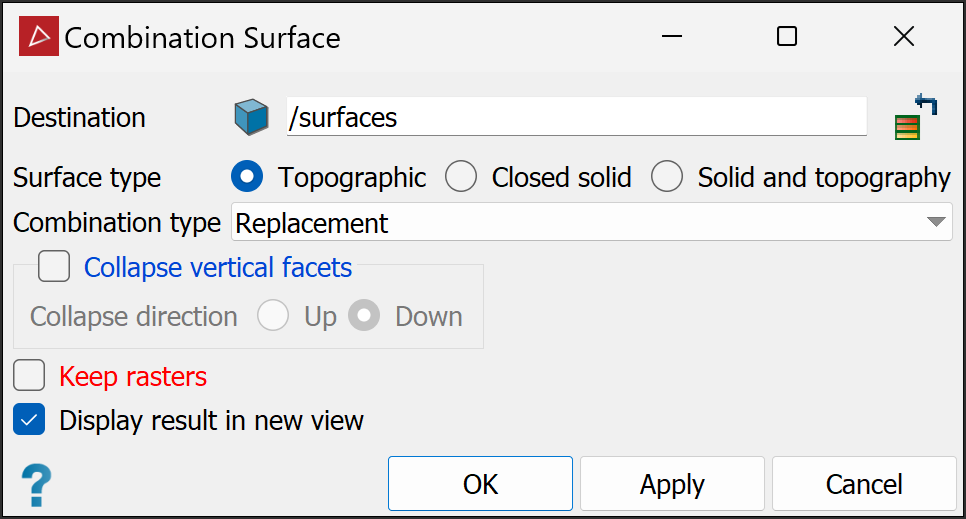
Task: Minimize the Combination Surface dialog
Action: 672,36
